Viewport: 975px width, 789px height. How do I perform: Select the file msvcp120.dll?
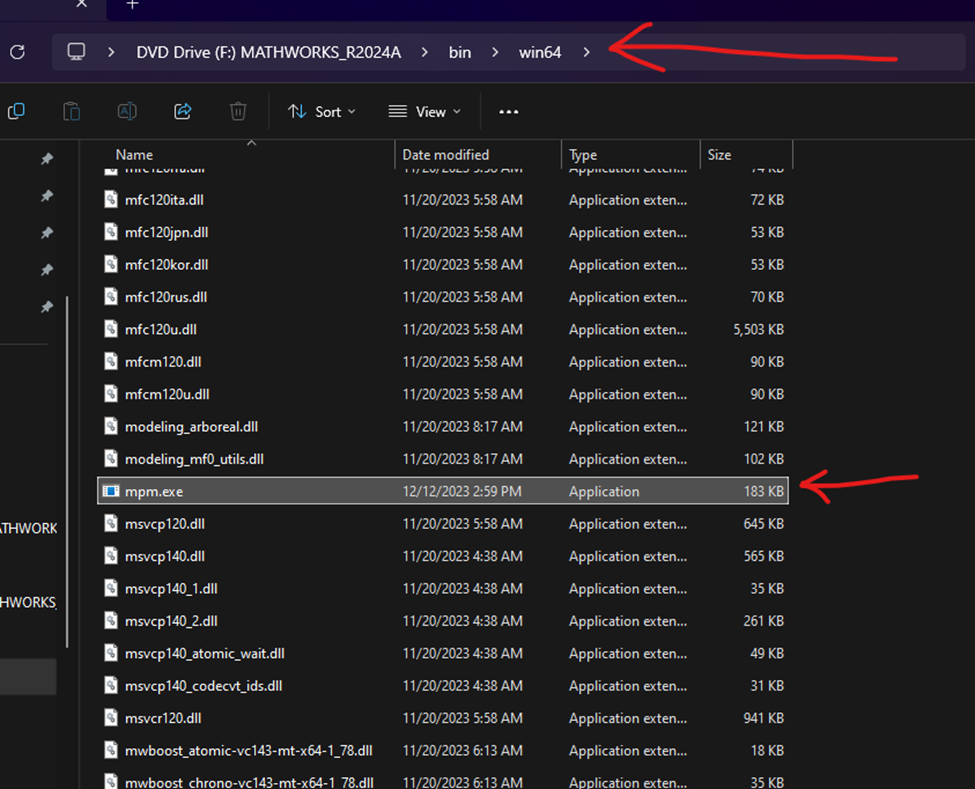165,524
